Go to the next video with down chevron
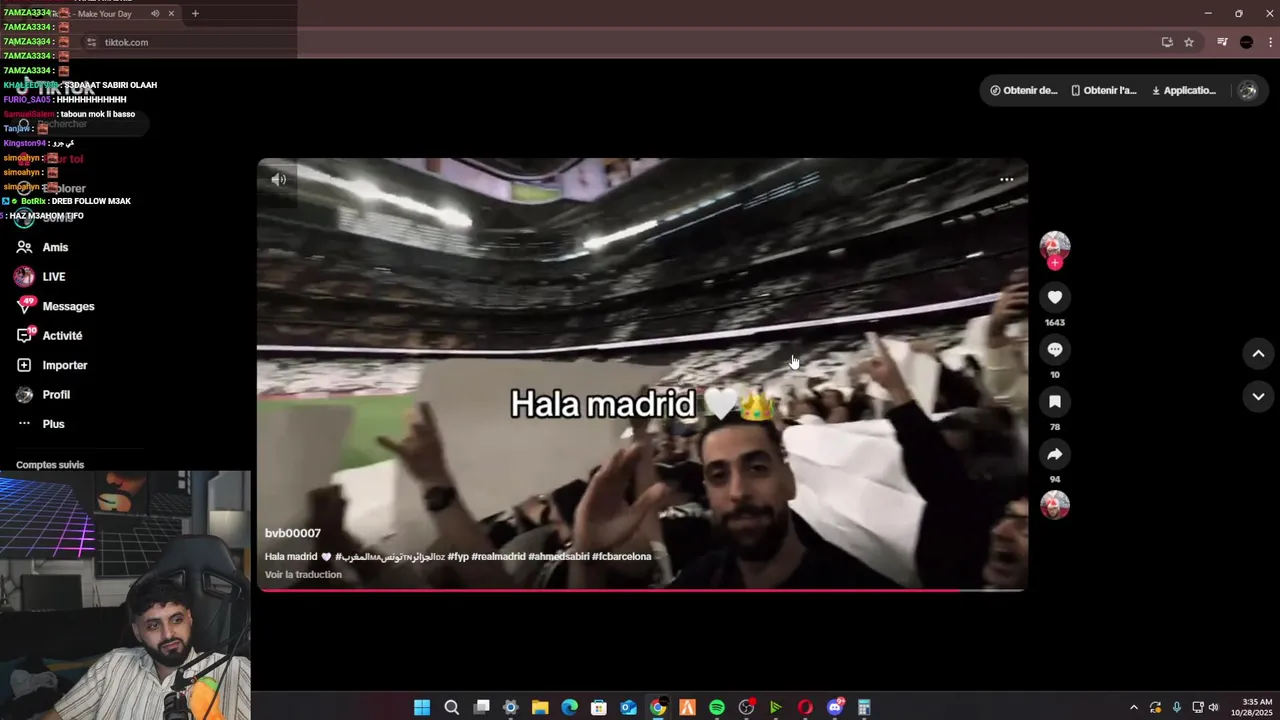The height and width of the screenshot is (720, 1280). coord(1258,396)
